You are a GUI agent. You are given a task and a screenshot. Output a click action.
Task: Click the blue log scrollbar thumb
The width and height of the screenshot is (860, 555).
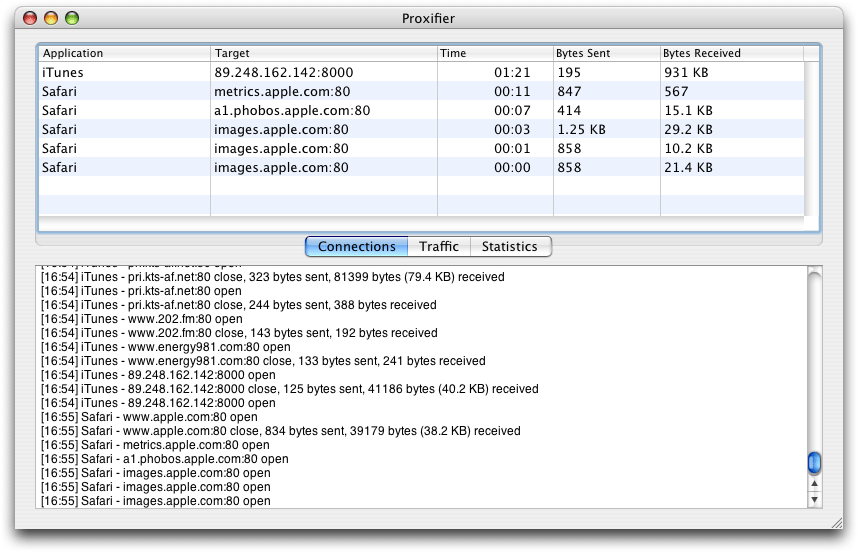814,462
